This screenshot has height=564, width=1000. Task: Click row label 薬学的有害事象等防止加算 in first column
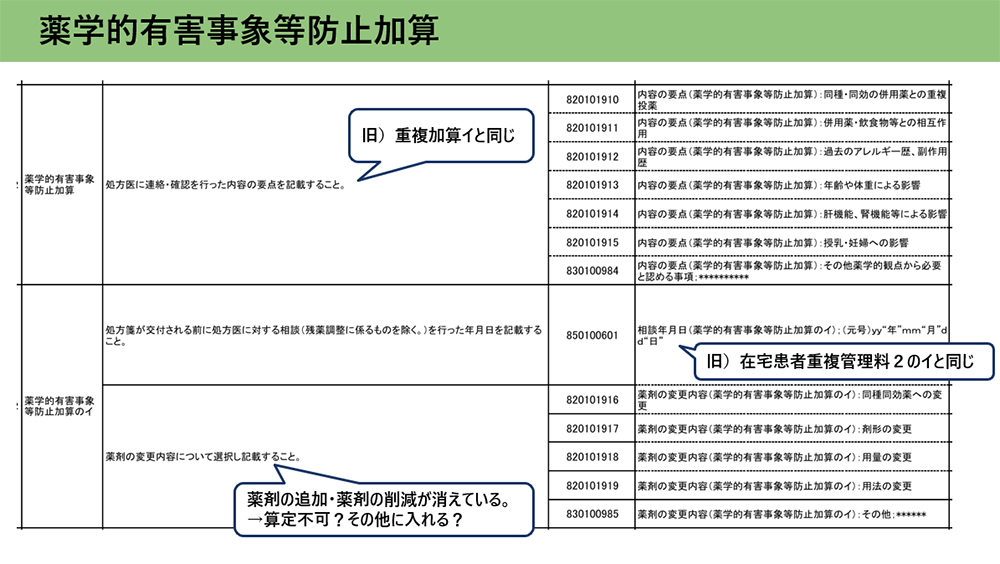(x=59, y=184)
